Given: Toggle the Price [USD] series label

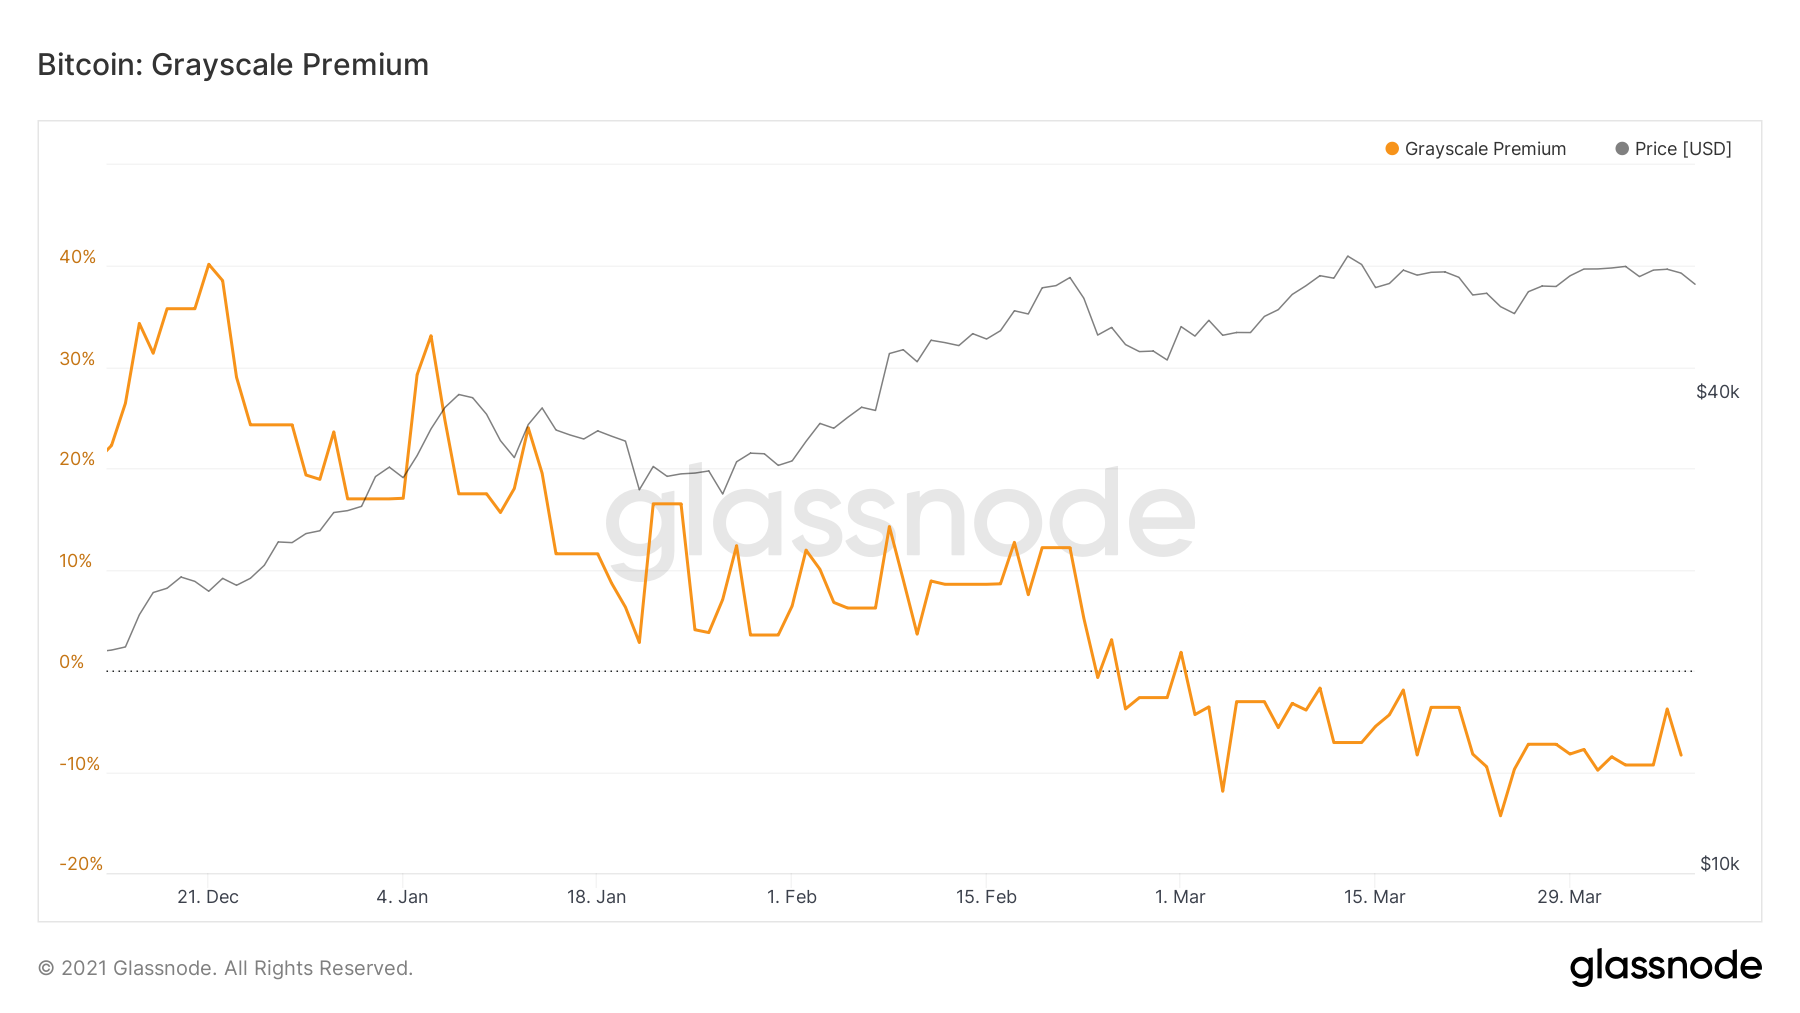Looking at the screenshot, I should [x=1683, y=149].
